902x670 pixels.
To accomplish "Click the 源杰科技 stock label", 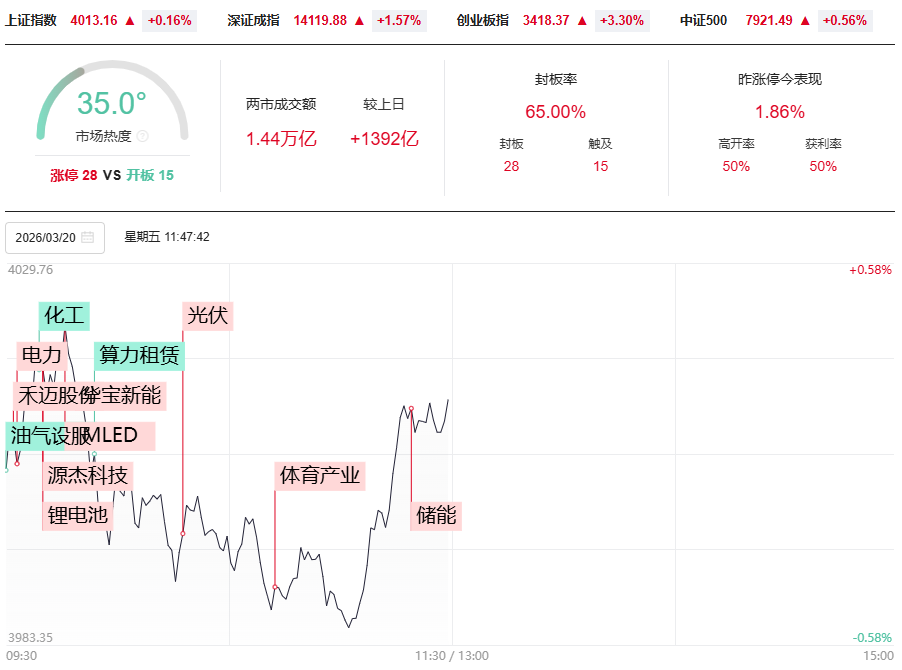I will pos(88,475).
